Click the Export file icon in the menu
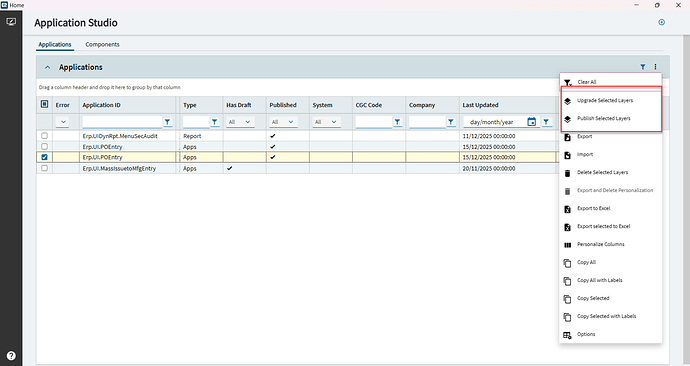Viewport: 690px width, 366px height. pyautogui.click(x=568, y=137)
